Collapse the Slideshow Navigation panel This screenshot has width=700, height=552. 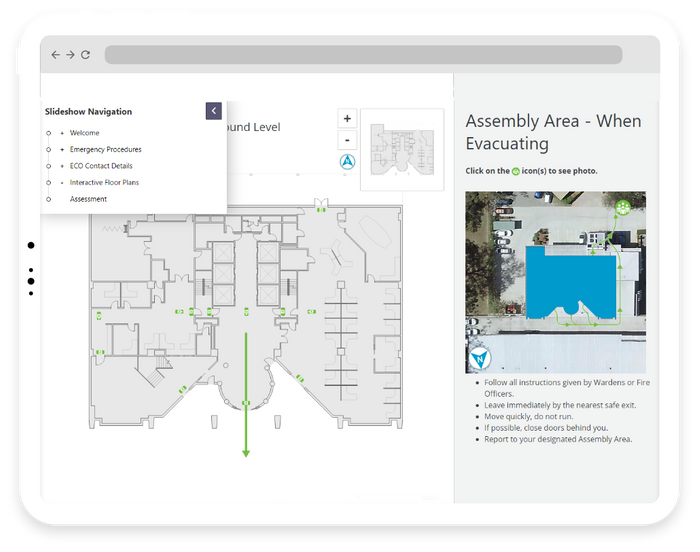(x=214, y=111)
